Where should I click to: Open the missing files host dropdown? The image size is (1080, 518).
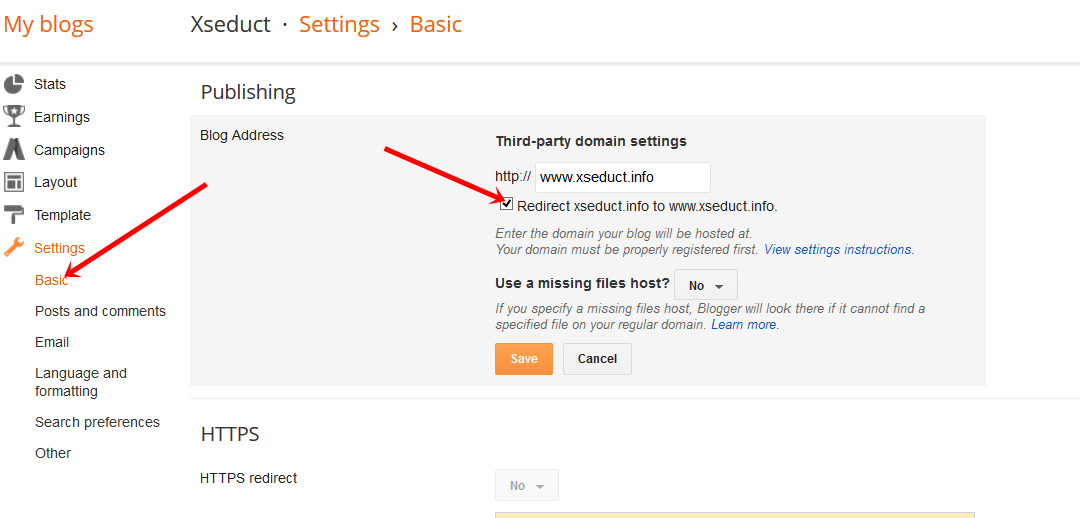coord(706,285)
